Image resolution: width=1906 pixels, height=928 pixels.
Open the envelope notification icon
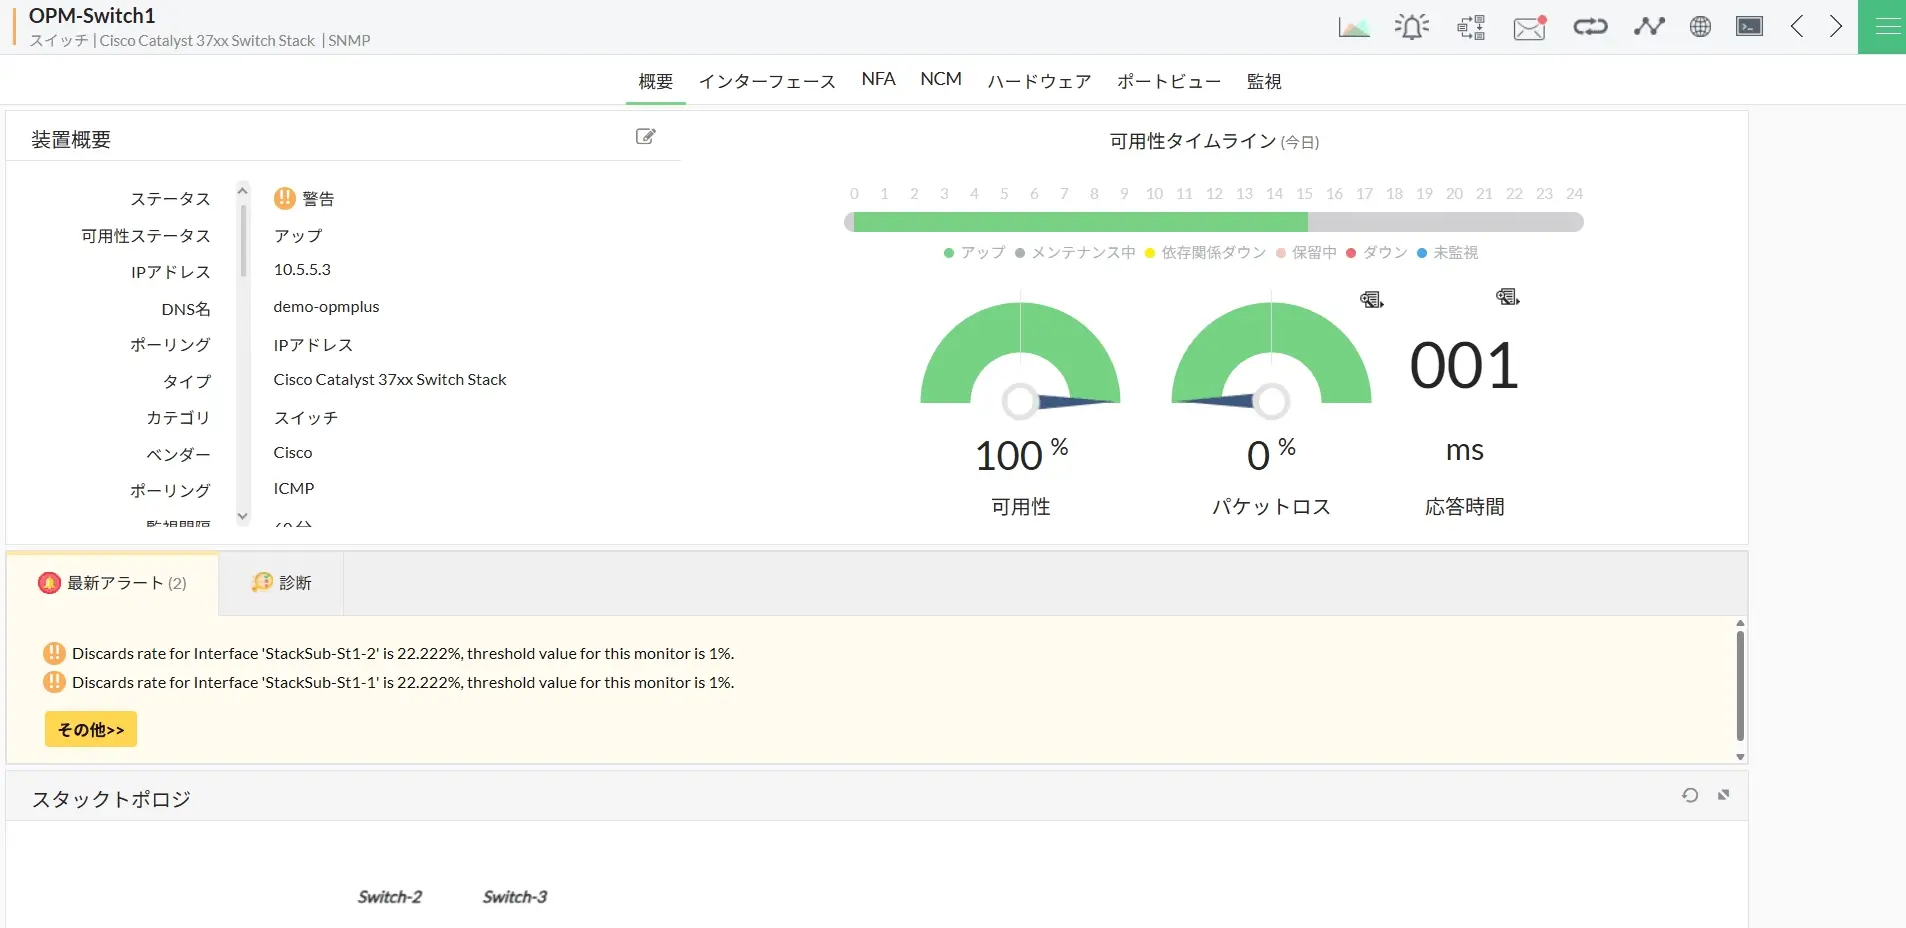(x=1530, y=27)
